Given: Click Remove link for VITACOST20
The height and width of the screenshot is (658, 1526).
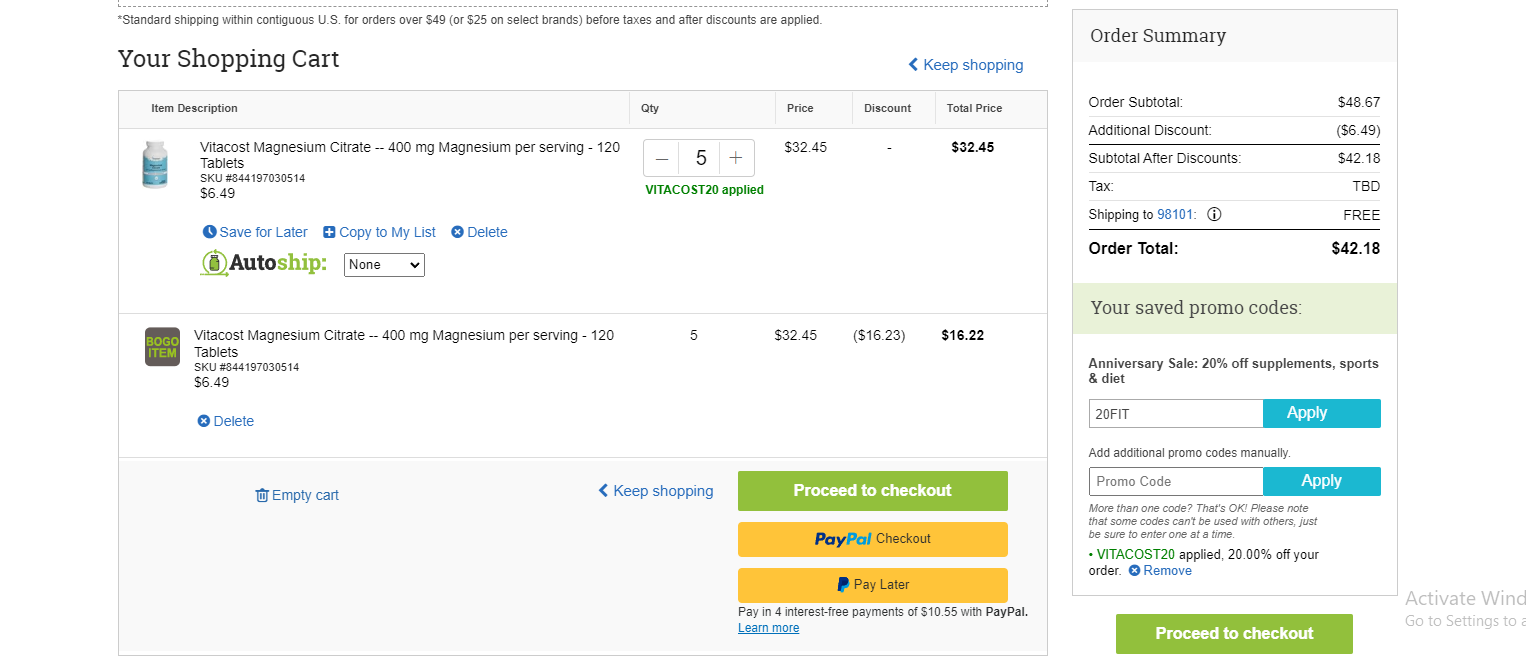Looking at the screenshot, I should click(x=1167, y=571).
